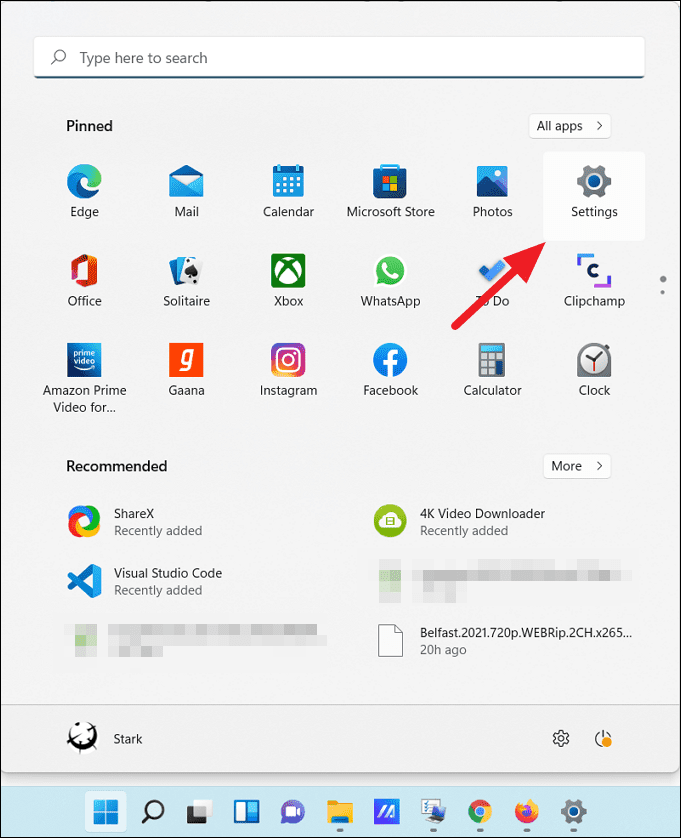Image resolution: width=681 pixels, height=838 pixels.
Task: Launch the Office app
Action: pos(84,281)
